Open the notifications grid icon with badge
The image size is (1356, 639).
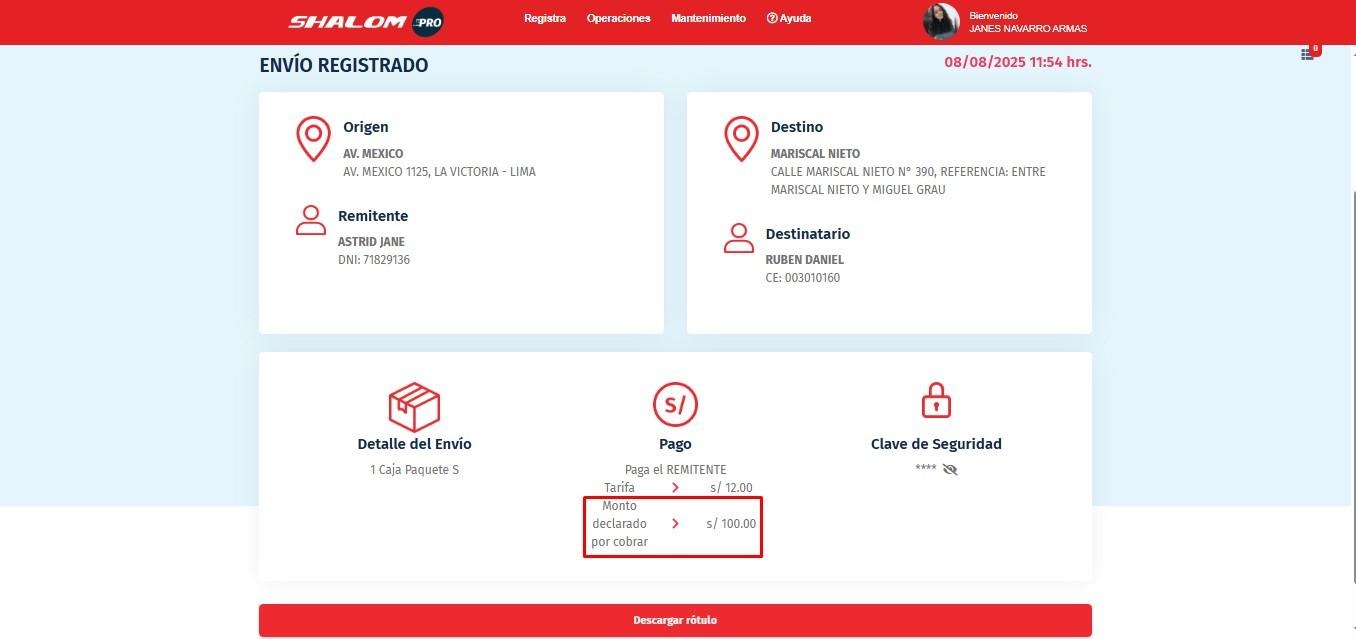tap(1308, 53)
